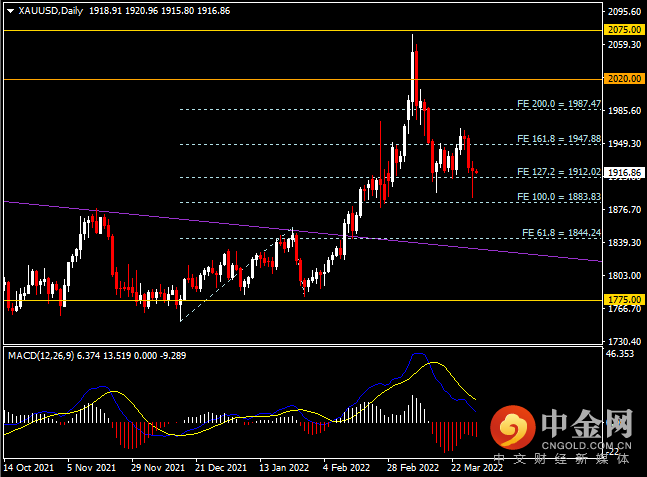Click the FE 61.8 = 1844.24 label
The image size is (647, 477).
(x=562, y=233)
